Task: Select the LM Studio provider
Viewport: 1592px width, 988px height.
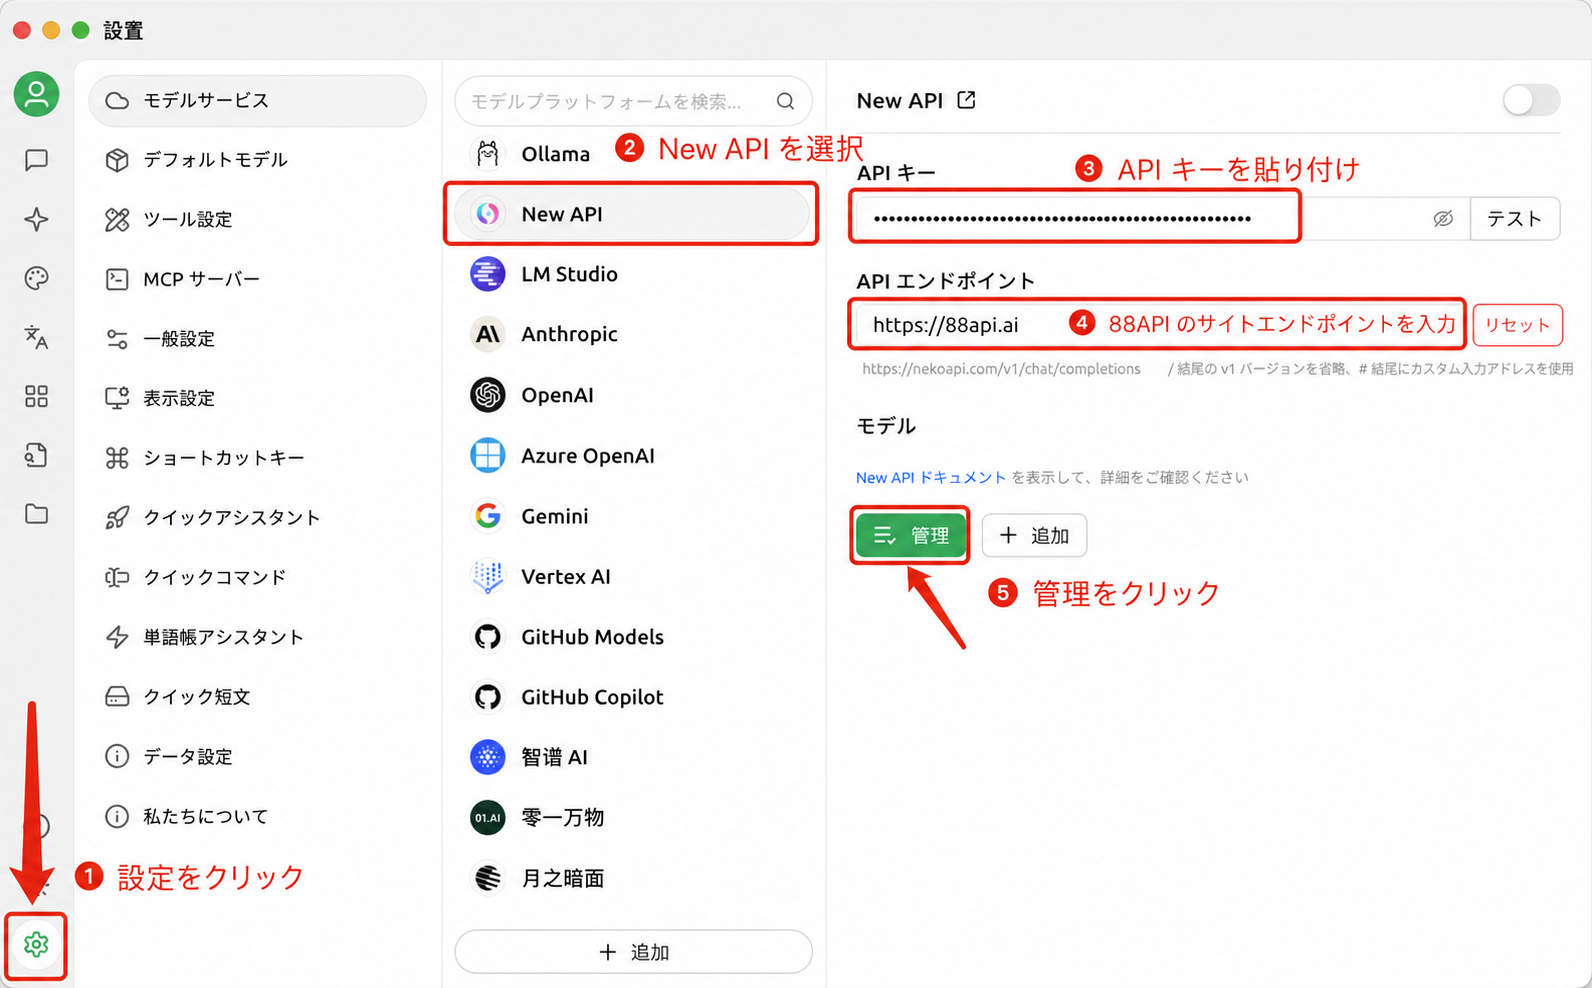Action: tap(633, 274)
